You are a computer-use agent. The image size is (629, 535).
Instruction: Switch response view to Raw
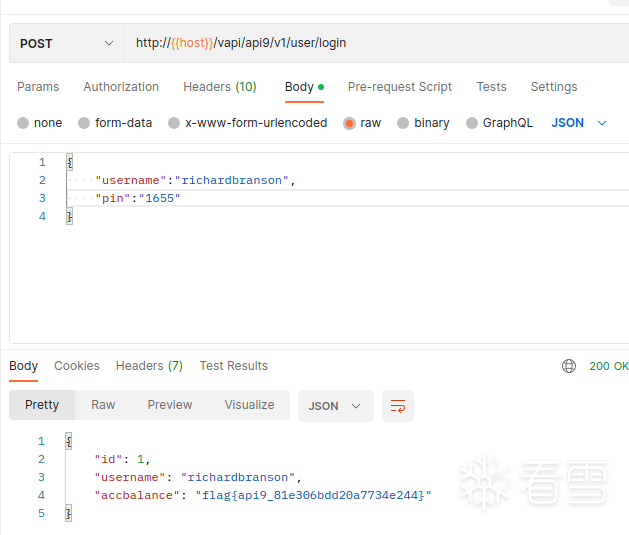pyautogui.click(x=103, y=405)
